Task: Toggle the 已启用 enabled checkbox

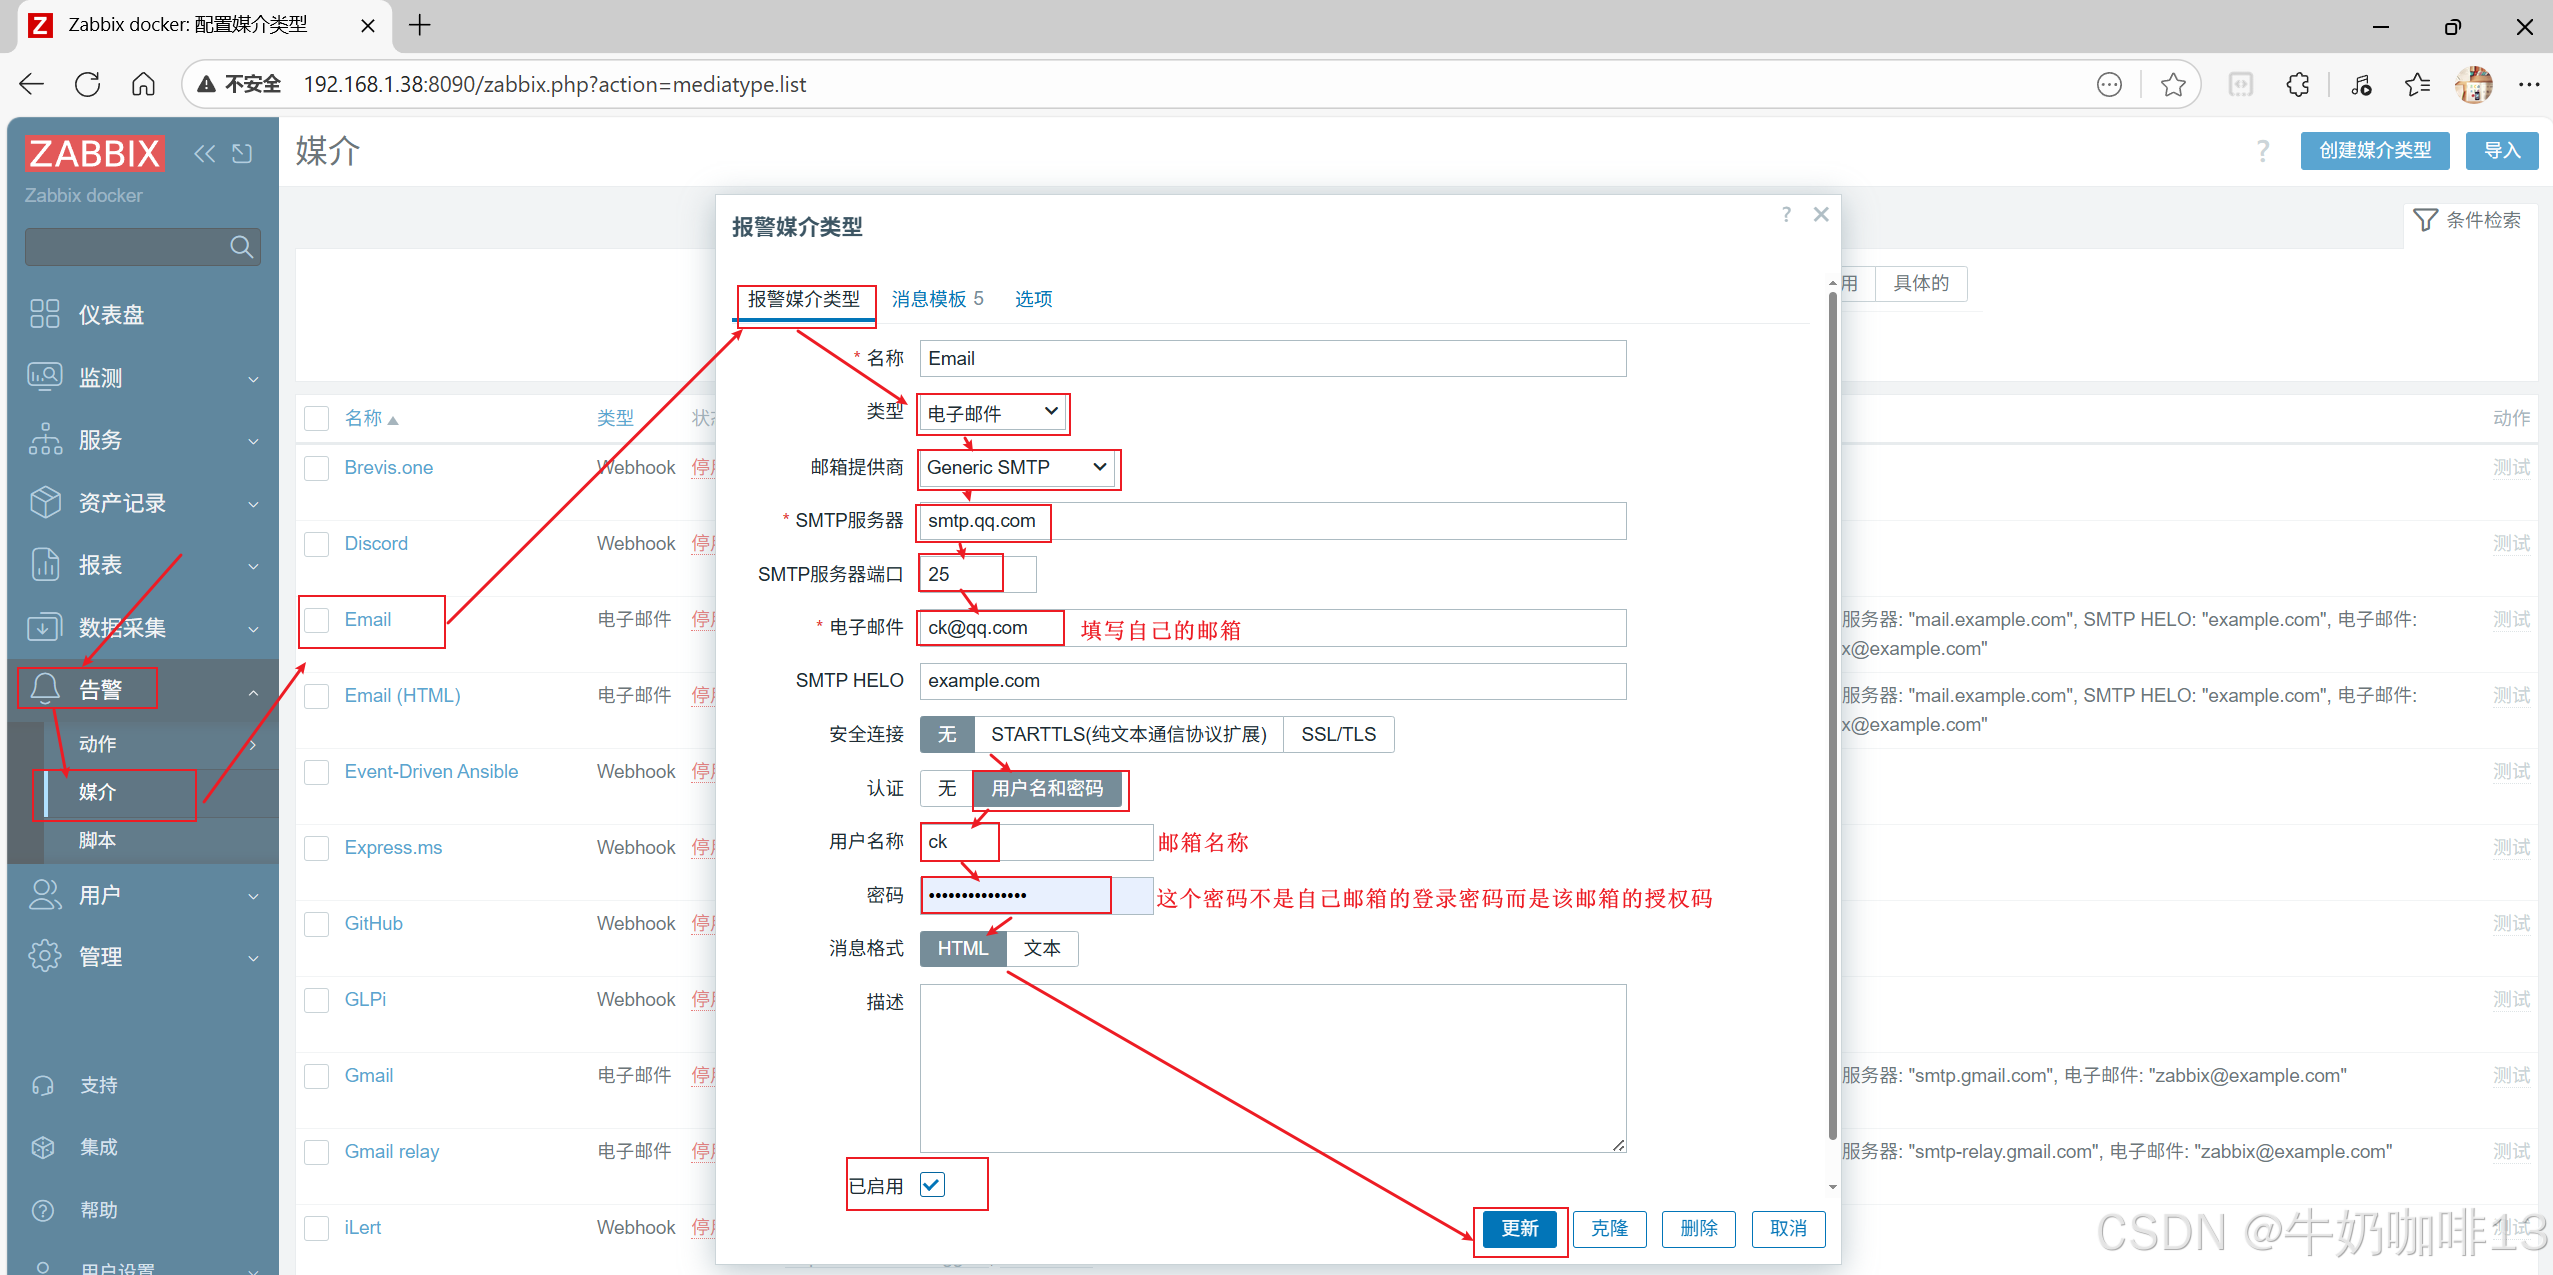Action: point(932,1185)
